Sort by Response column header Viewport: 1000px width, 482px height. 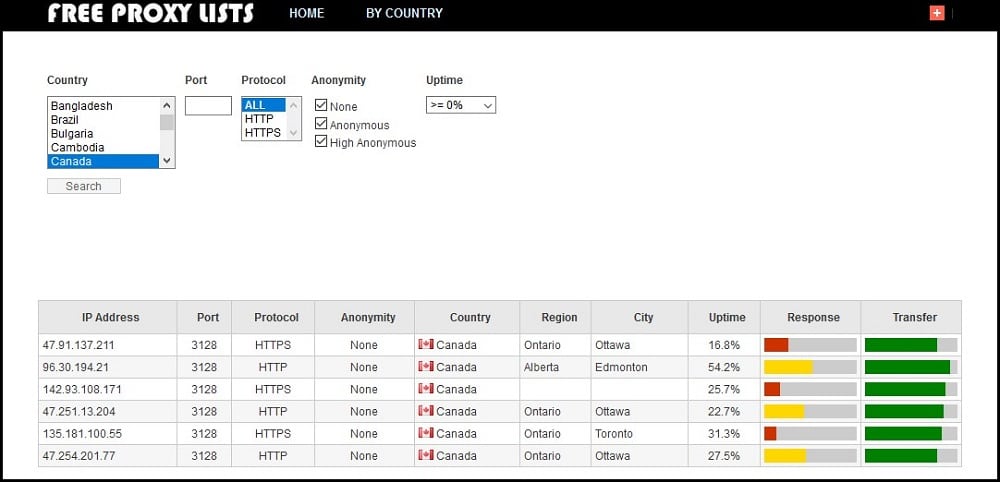(811, 317)
